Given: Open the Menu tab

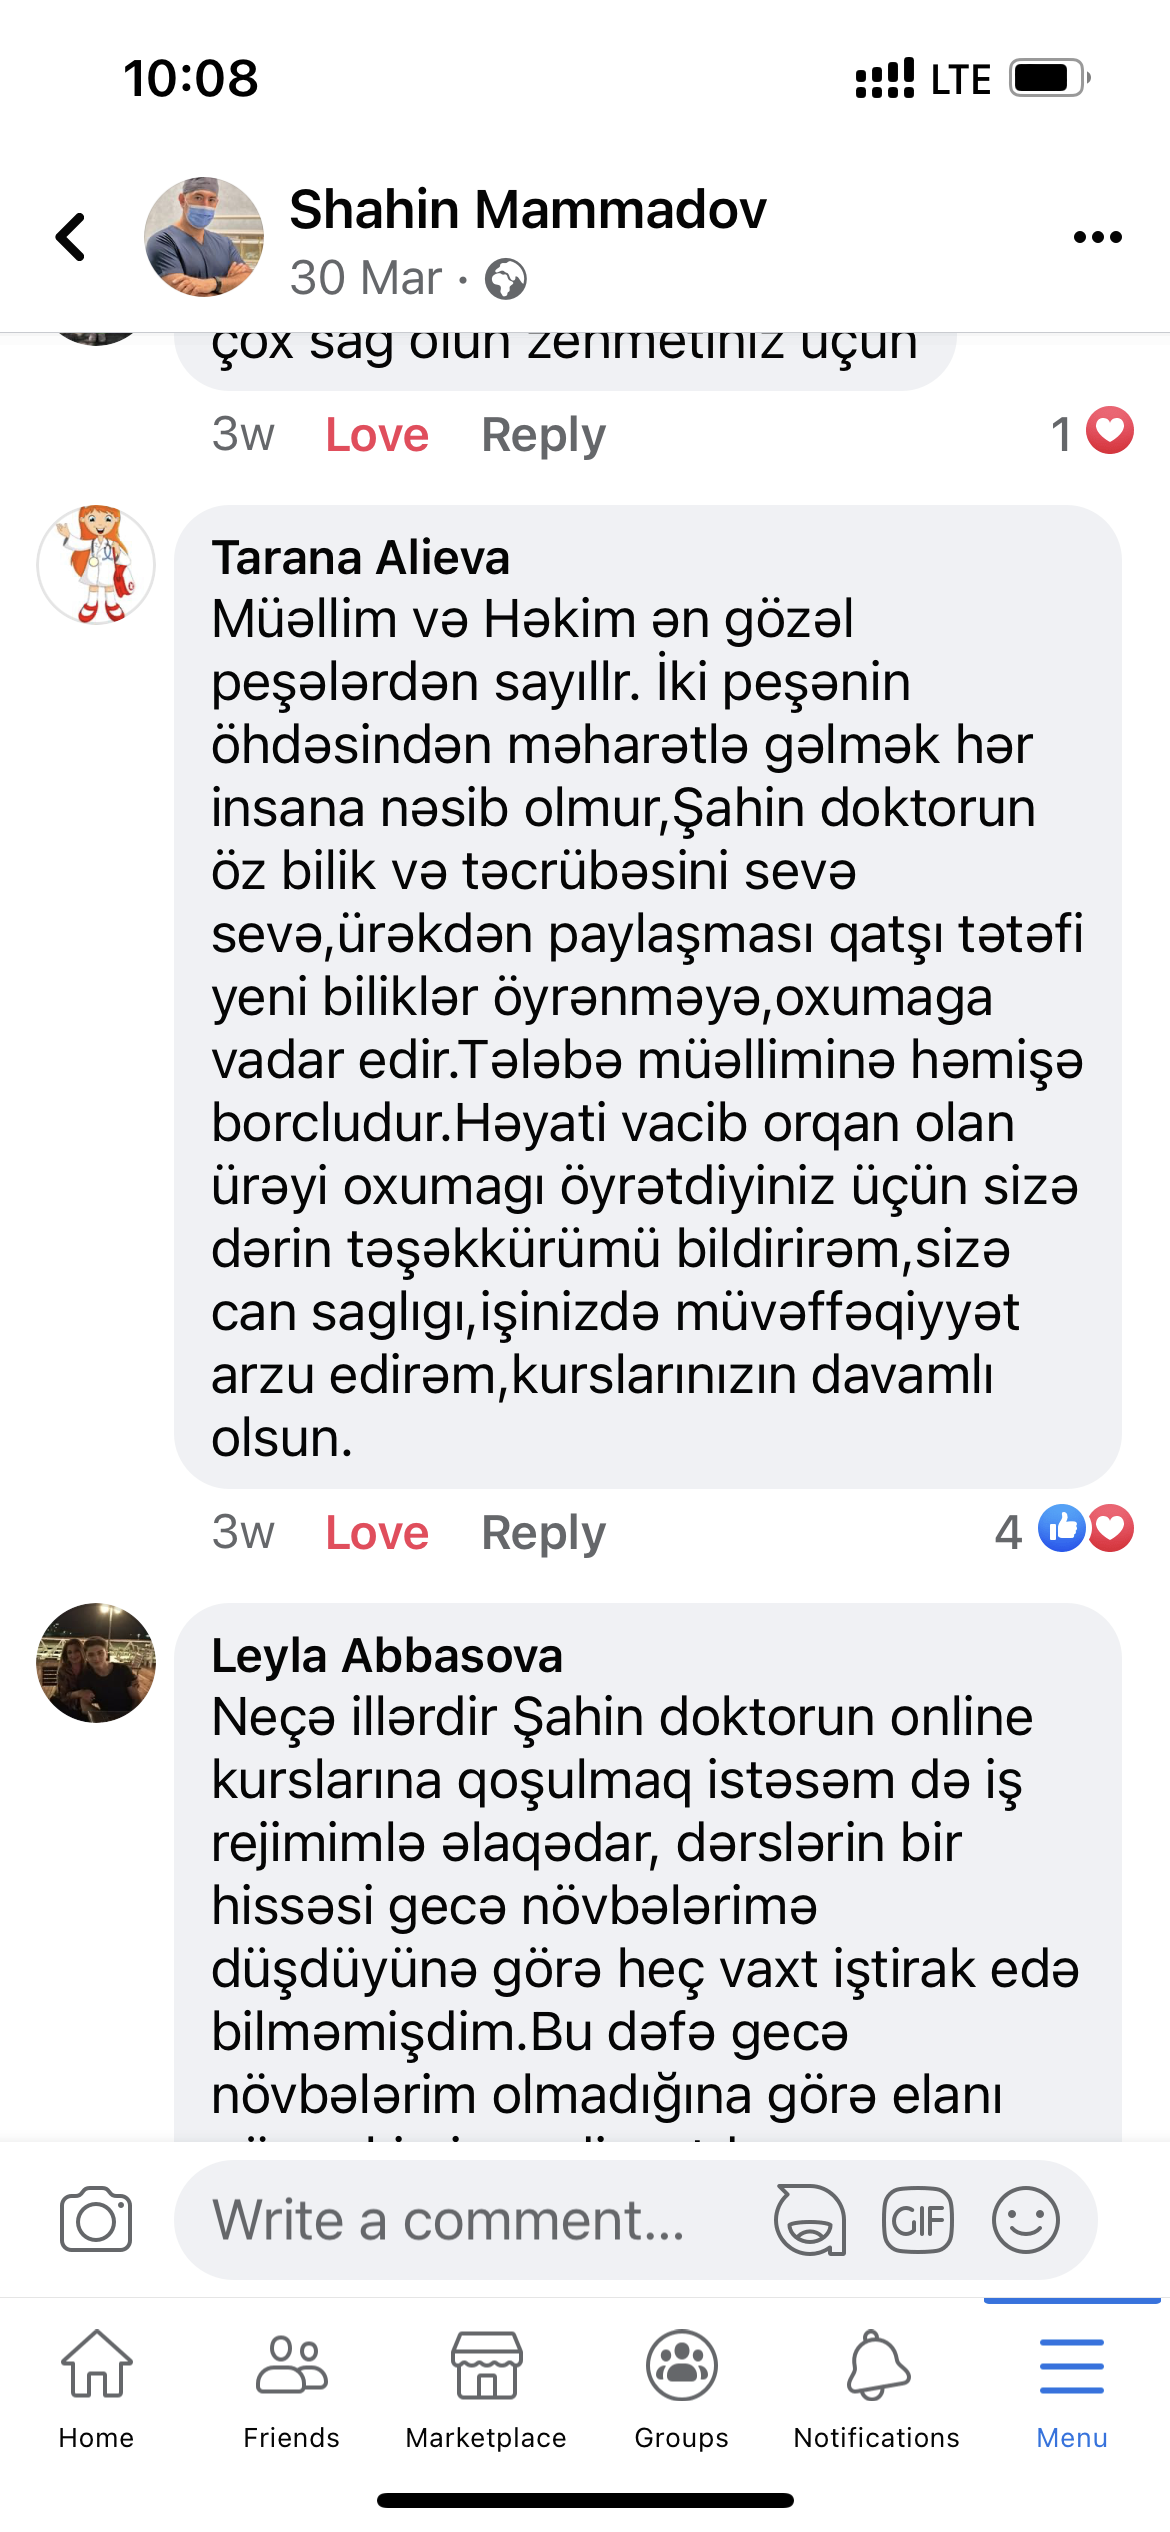Looking at the screenshot, I should click(1072, 2389).
